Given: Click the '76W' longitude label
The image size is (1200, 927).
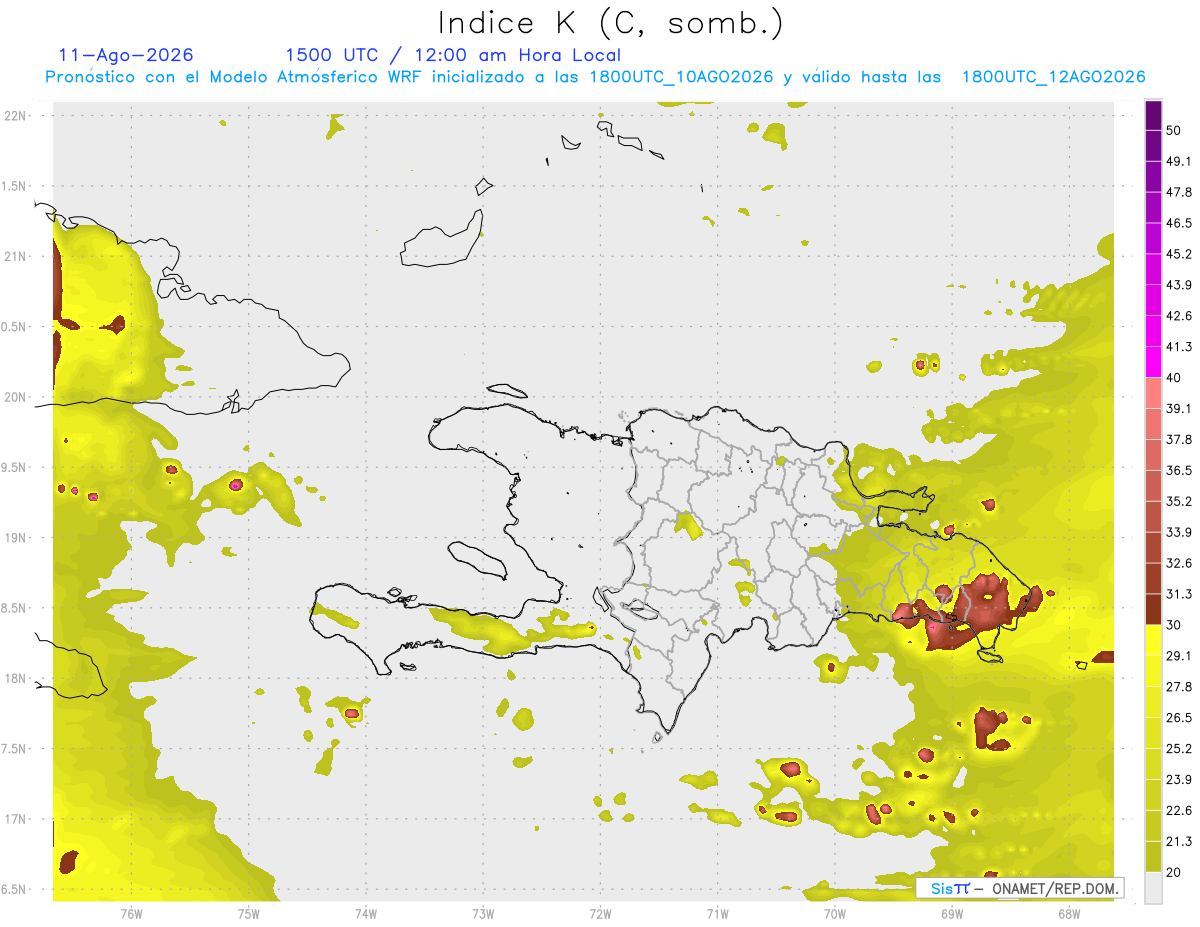Looking at the screenshot, I should (131, 913).
